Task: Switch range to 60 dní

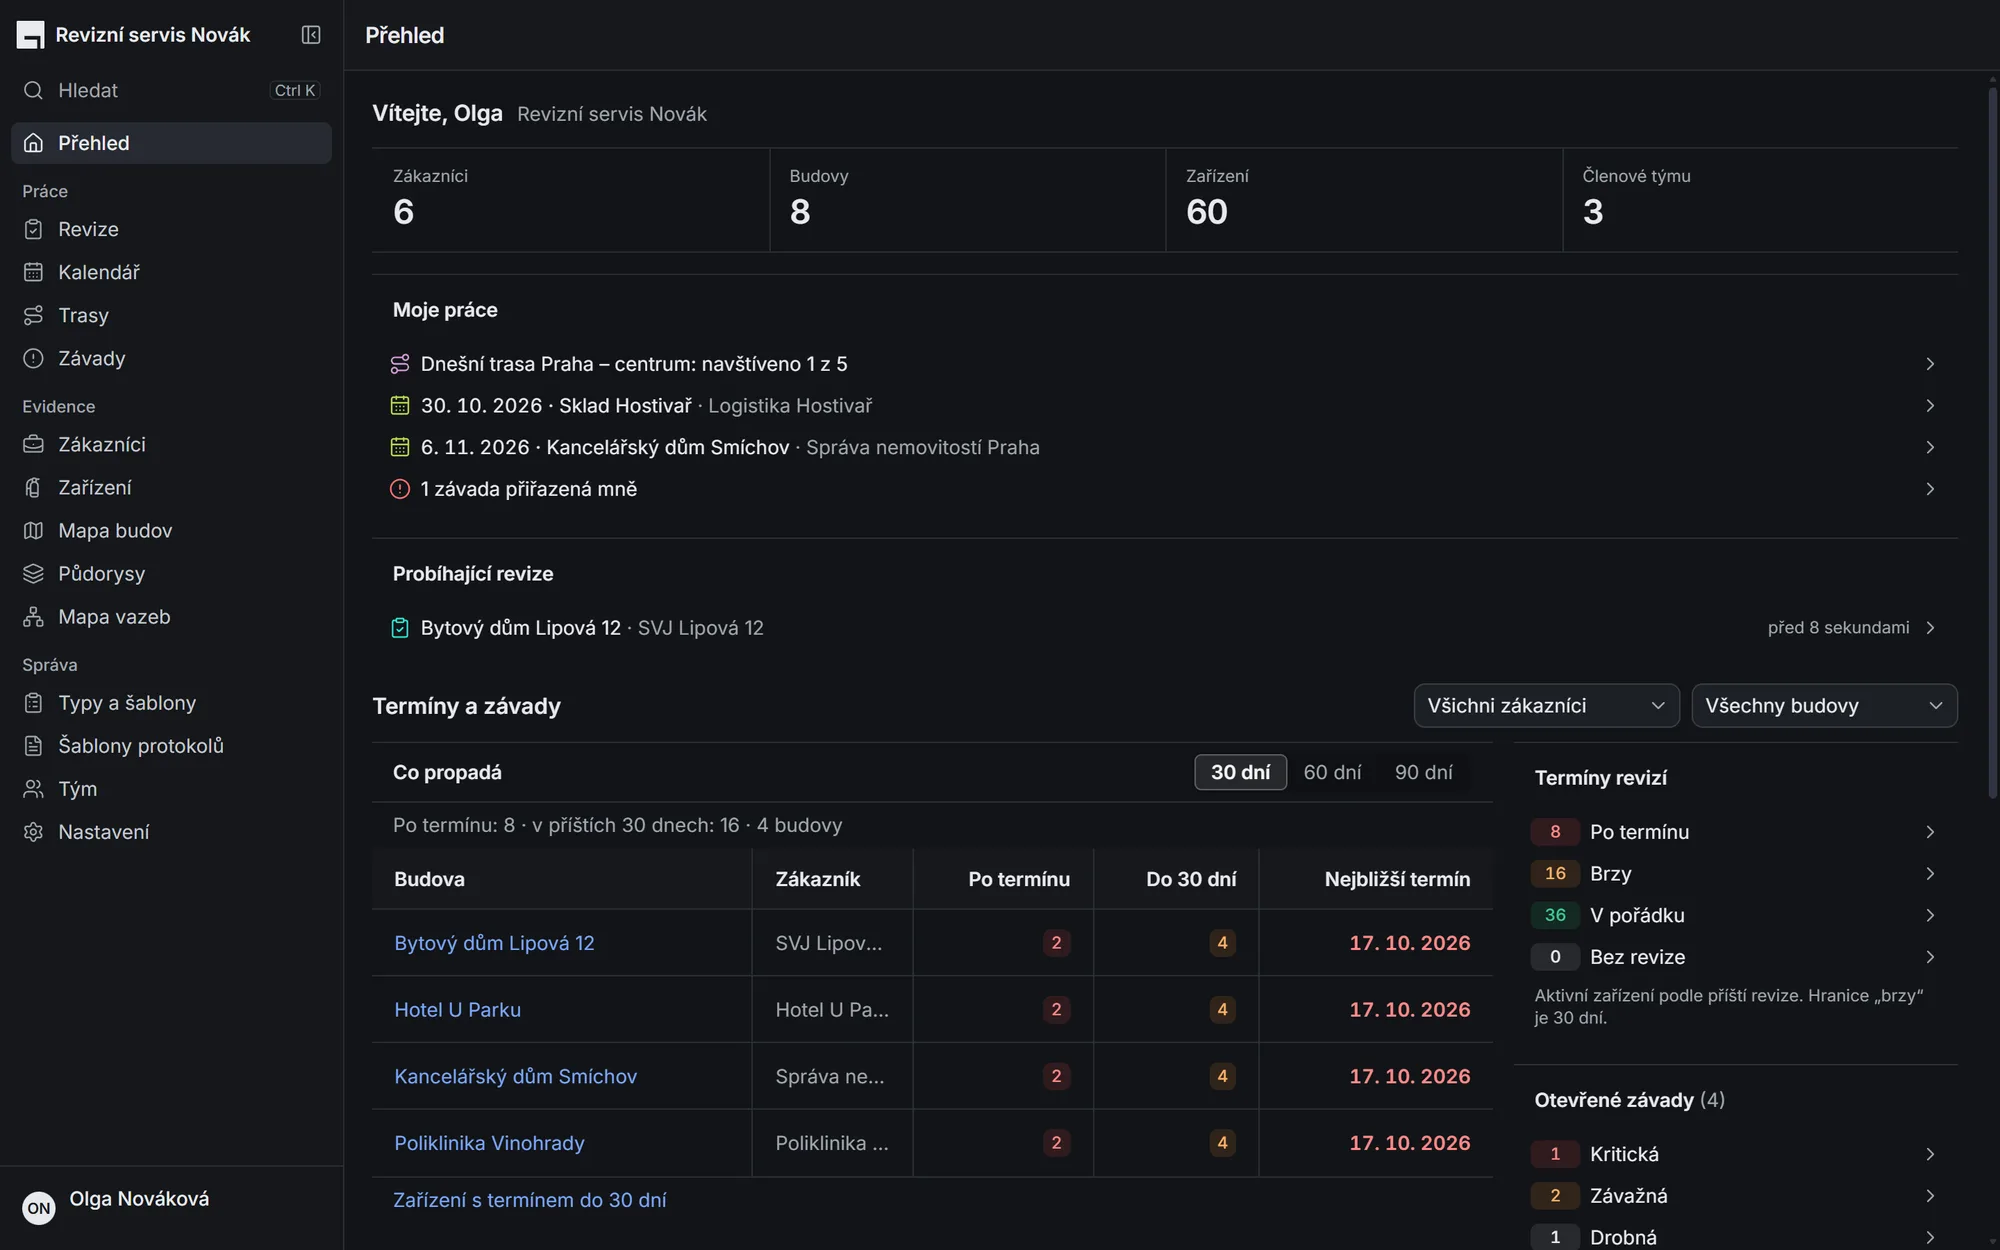Action: [1332, 772]
